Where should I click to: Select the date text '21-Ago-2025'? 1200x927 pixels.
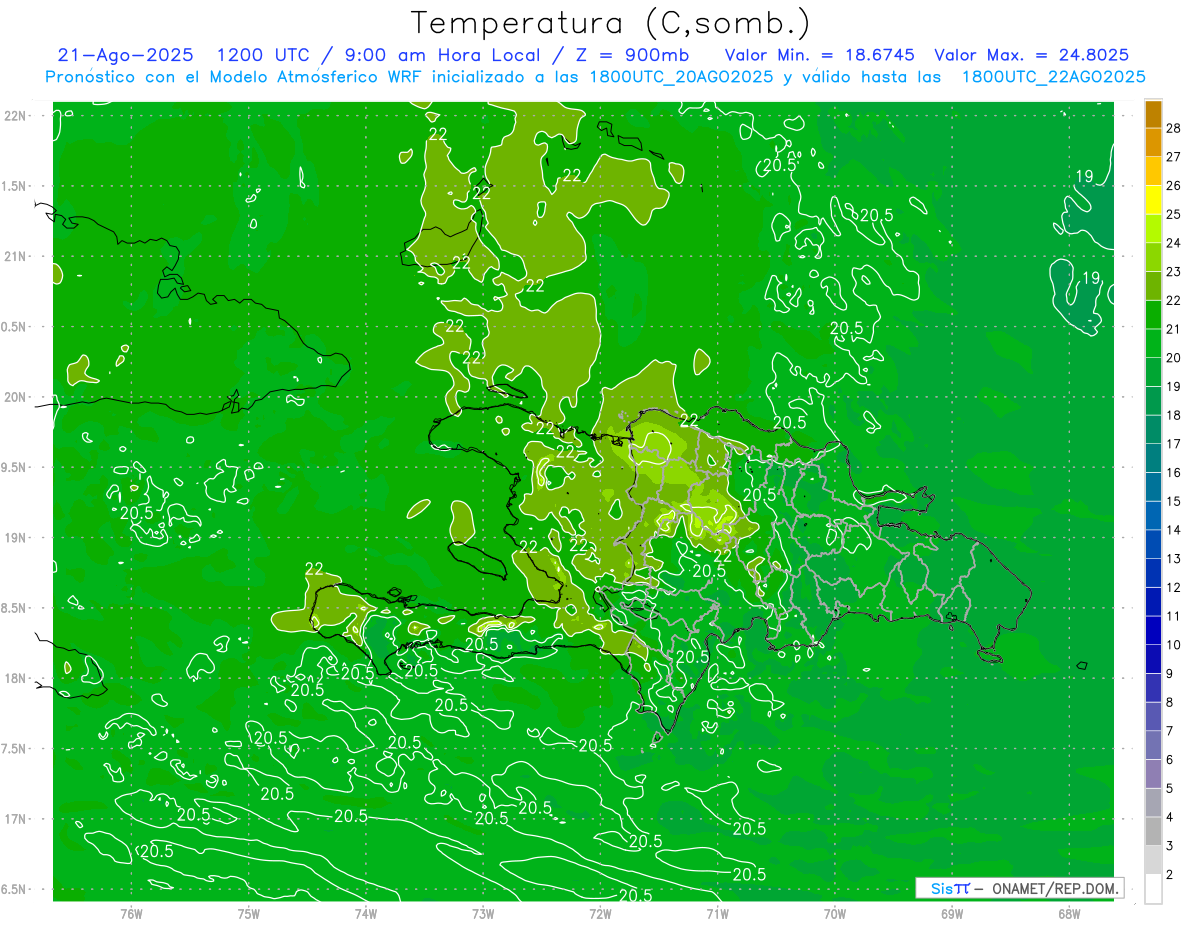125,56
